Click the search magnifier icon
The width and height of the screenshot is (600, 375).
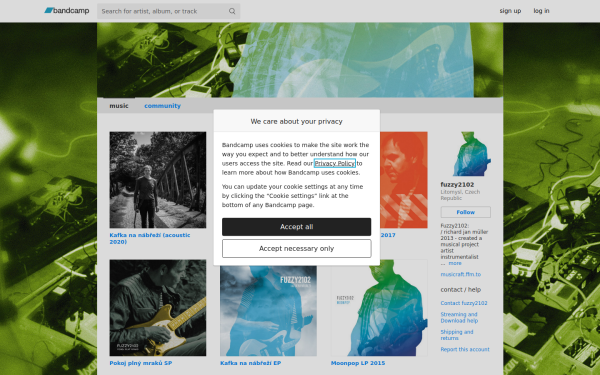[232, 11]
